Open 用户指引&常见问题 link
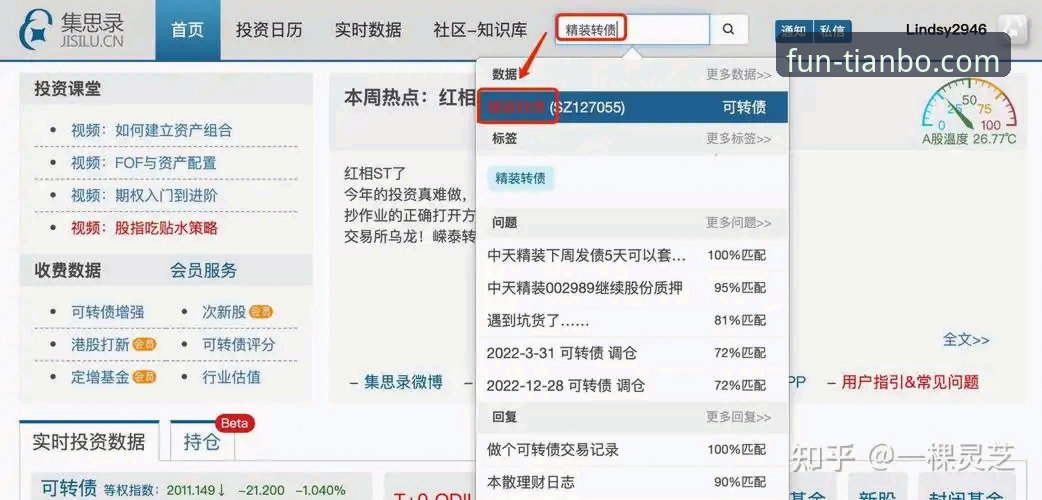The height and width of the screenshot is (500, 1042). (x=910, y=382)
